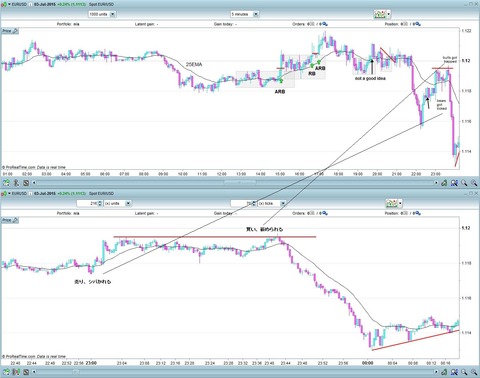Click 'Spot EURUSD' title text of lower chart
480x378 pixels.
[101, 193]
